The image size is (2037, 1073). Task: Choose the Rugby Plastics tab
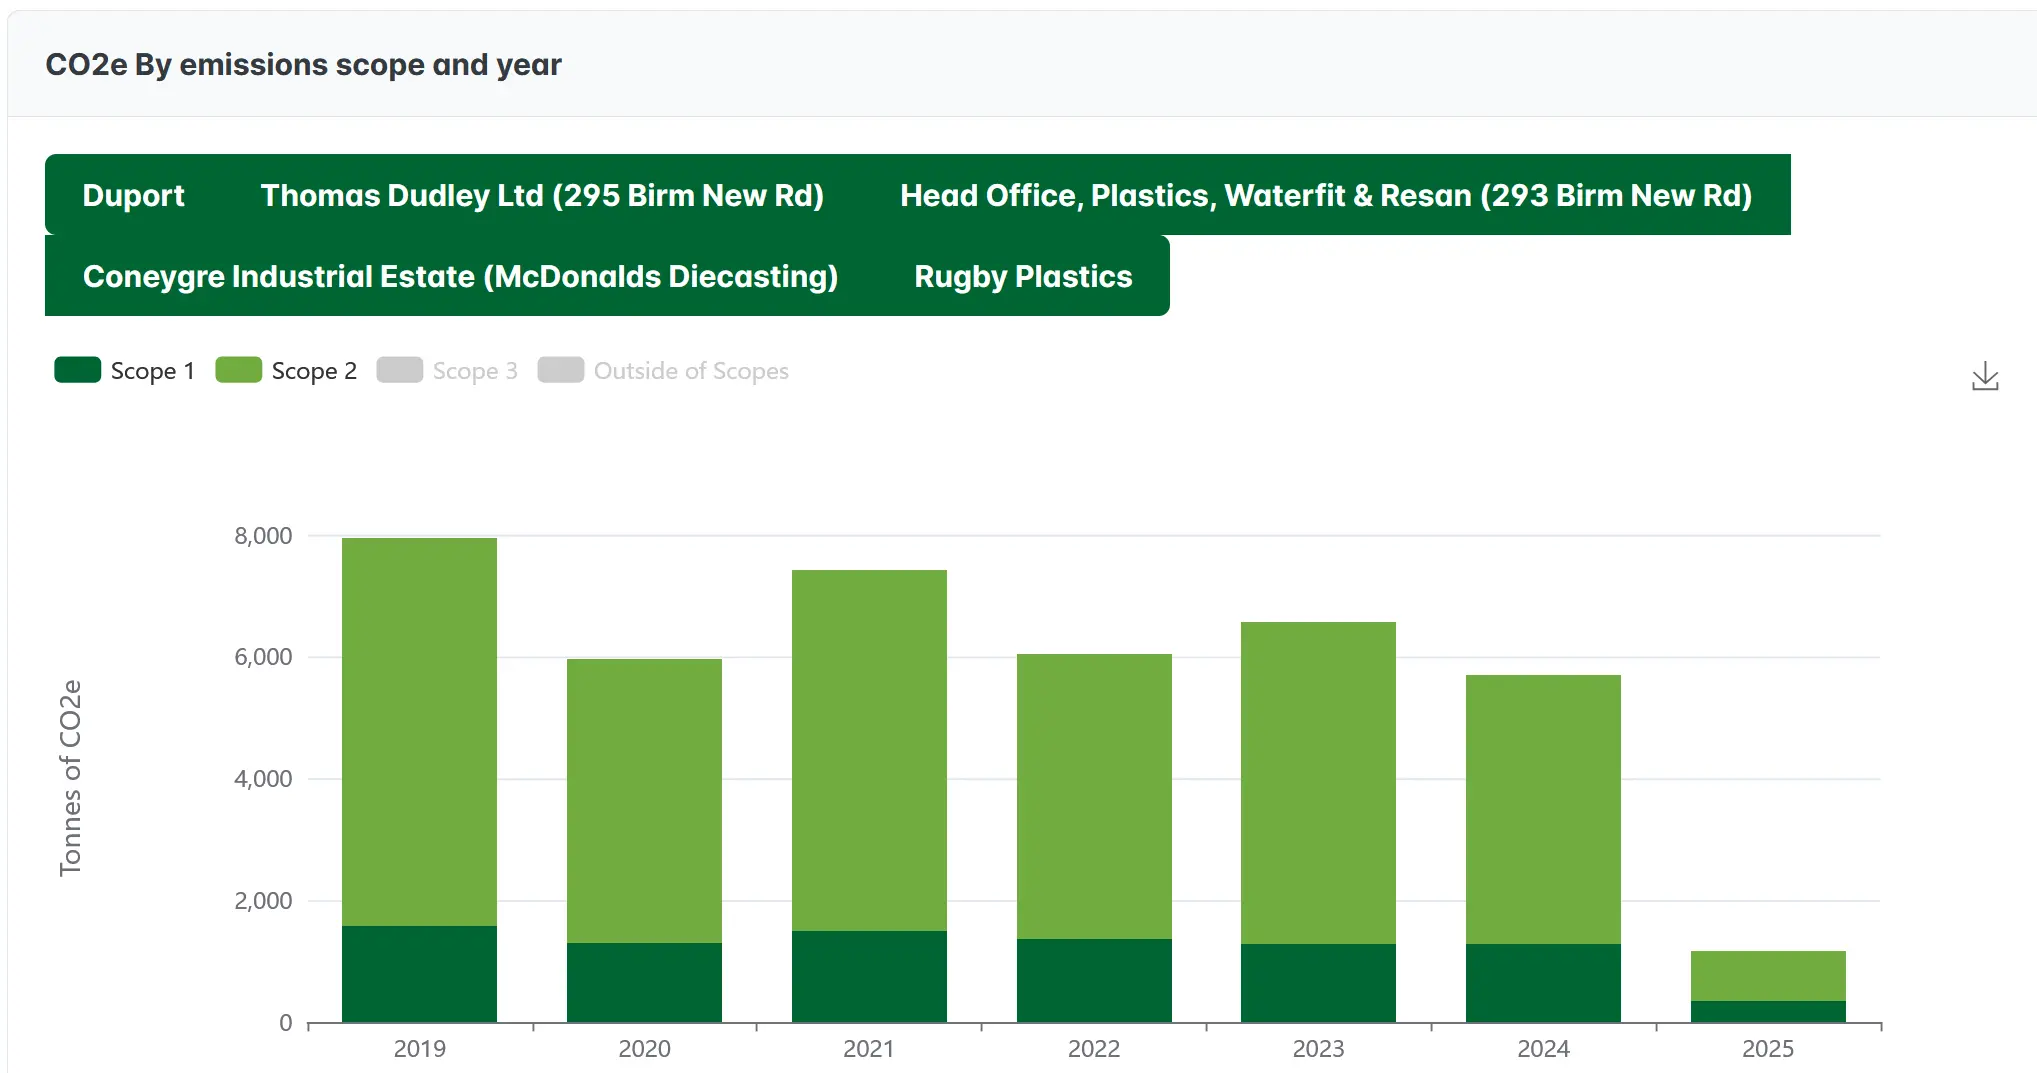pyautogui.click(x=1022, y=276)
